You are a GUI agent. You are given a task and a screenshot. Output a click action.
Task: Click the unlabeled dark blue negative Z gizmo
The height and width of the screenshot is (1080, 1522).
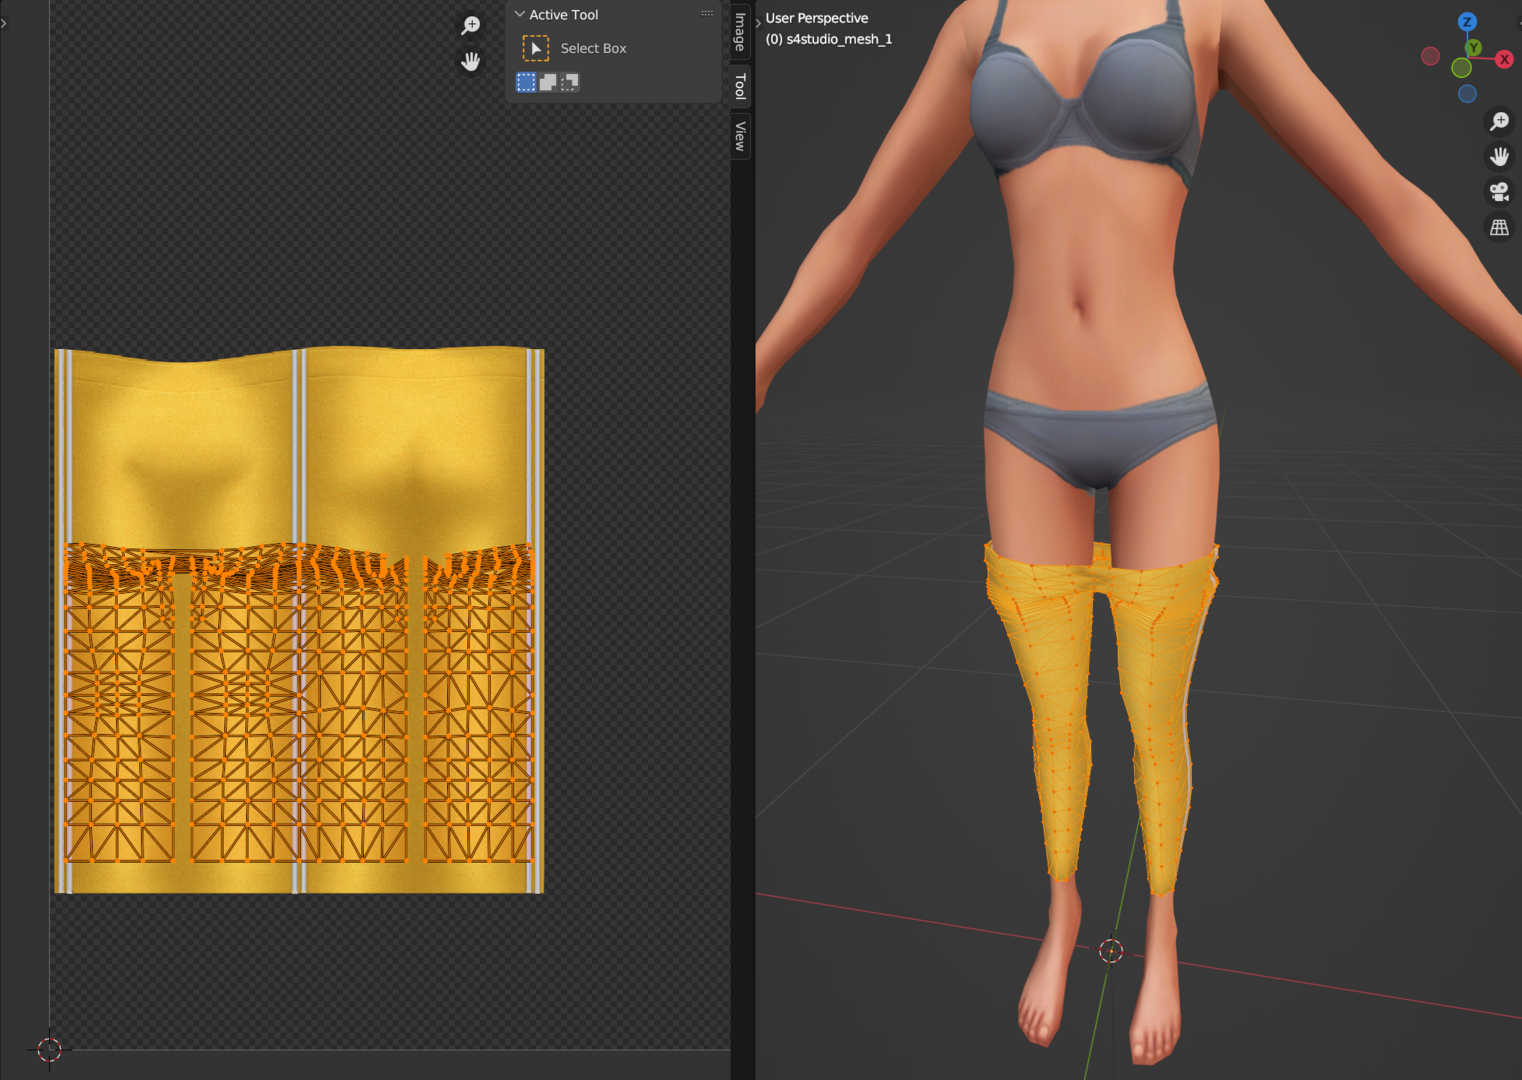(1467, 94)
